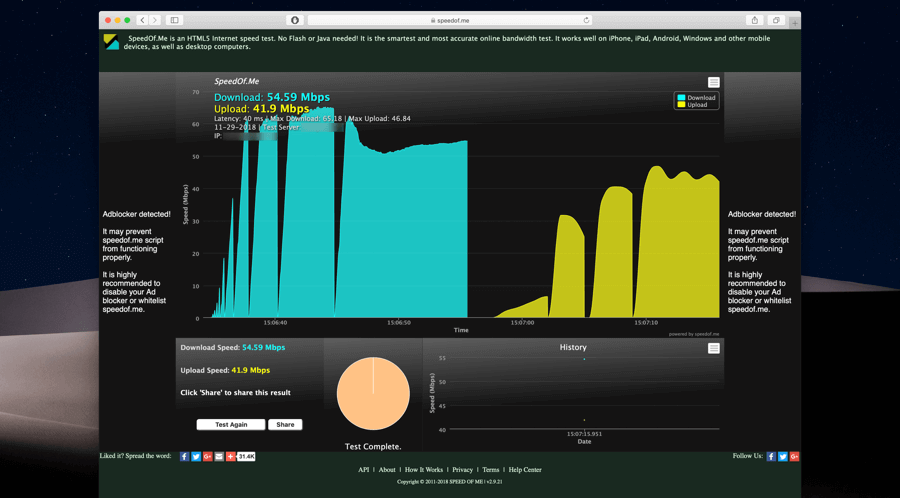This screenshot has height=498, width=900.
Task: Go forward with Safari's forward arrow
Action: coord(155,20)
